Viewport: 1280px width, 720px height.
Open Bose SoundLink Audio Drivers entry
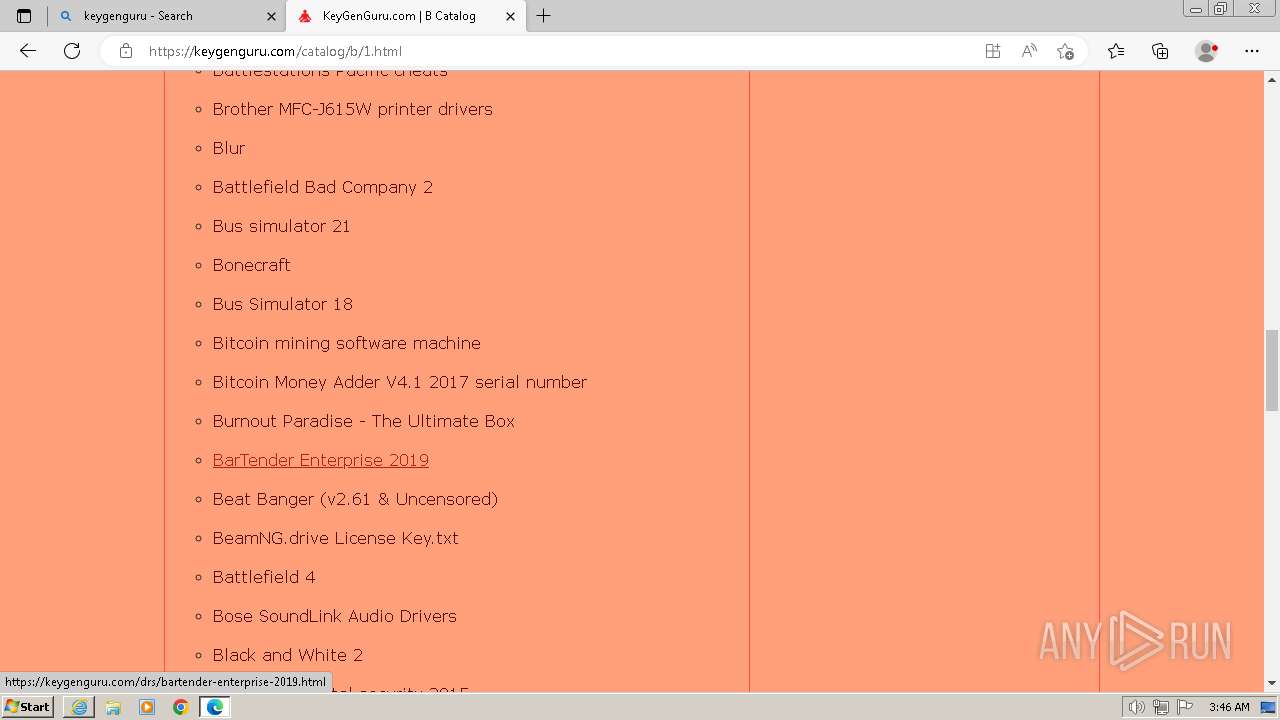(334, 616)
